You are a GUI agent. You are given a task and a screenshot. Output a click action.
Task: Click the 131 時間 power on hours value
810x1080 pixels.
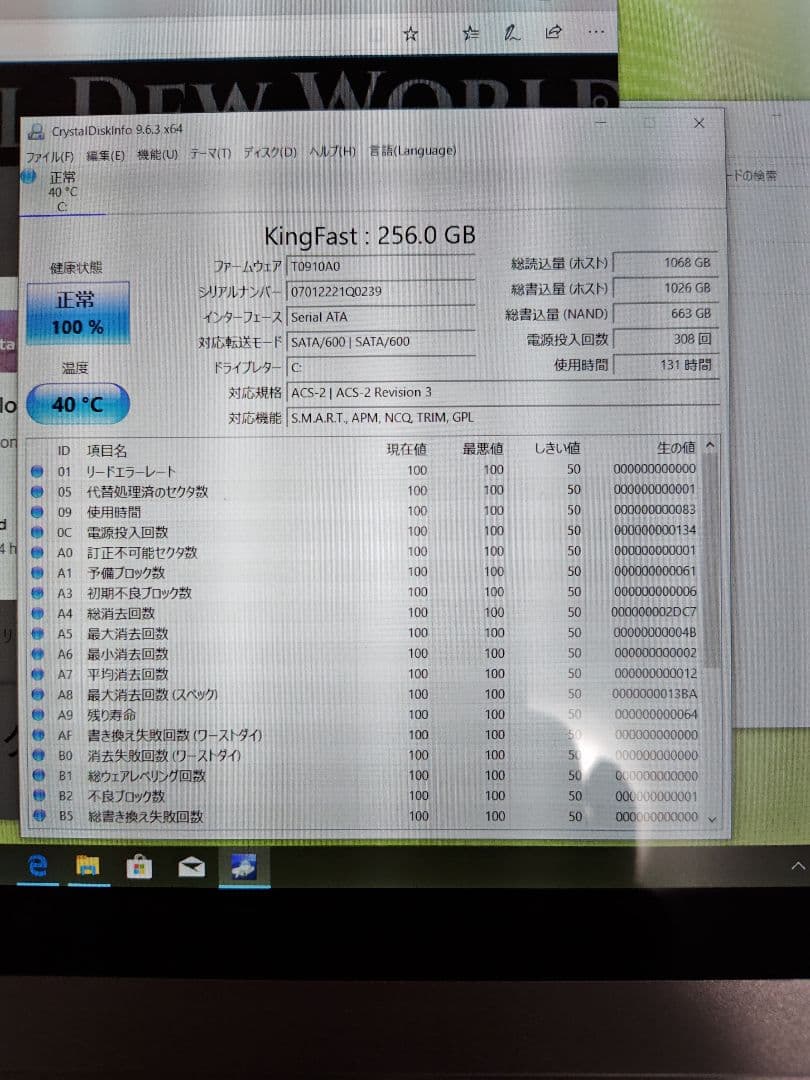click(x=665, y=364)
